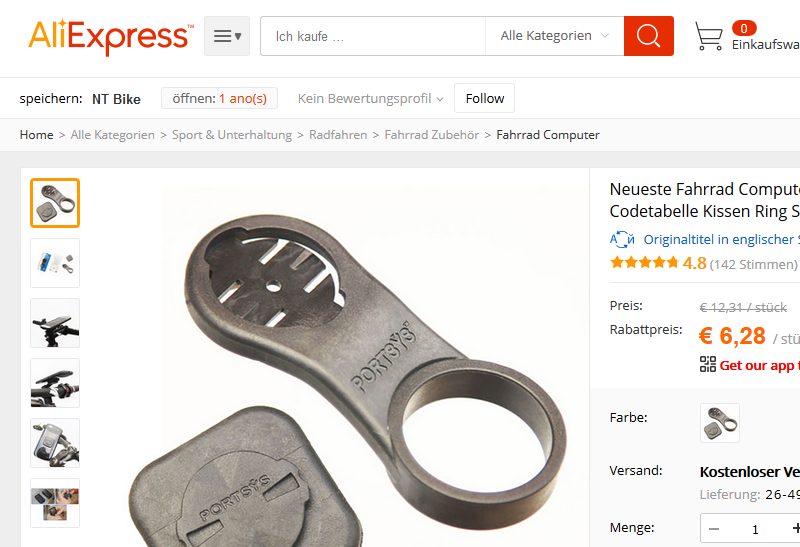View the package contents thumbnail
This screenshot has width=800, height=547.
(x=55, y=263)
